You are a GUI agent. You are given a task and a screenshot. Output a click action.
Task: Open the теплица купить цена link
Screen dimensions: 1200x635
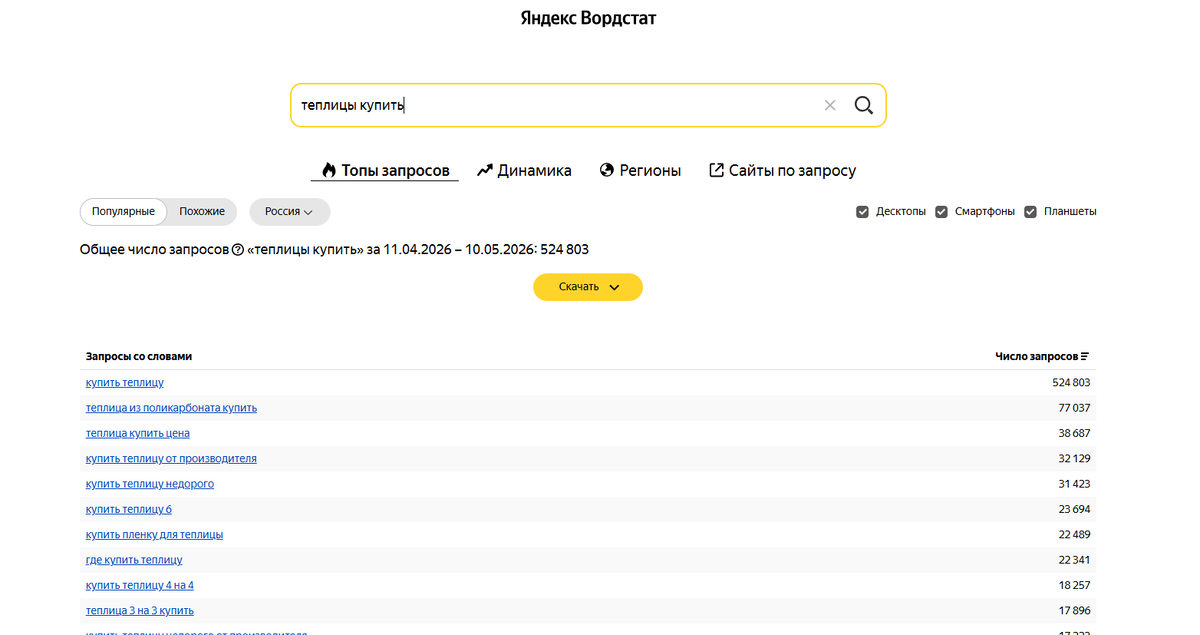pyautogui.click(x=138, y=433)
